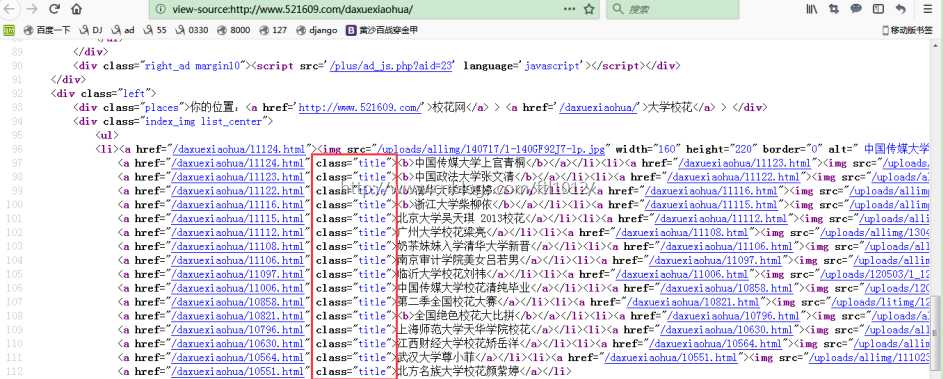
Task: Open line 97's leading 11124.html link
Action: (x=238, y=162)
